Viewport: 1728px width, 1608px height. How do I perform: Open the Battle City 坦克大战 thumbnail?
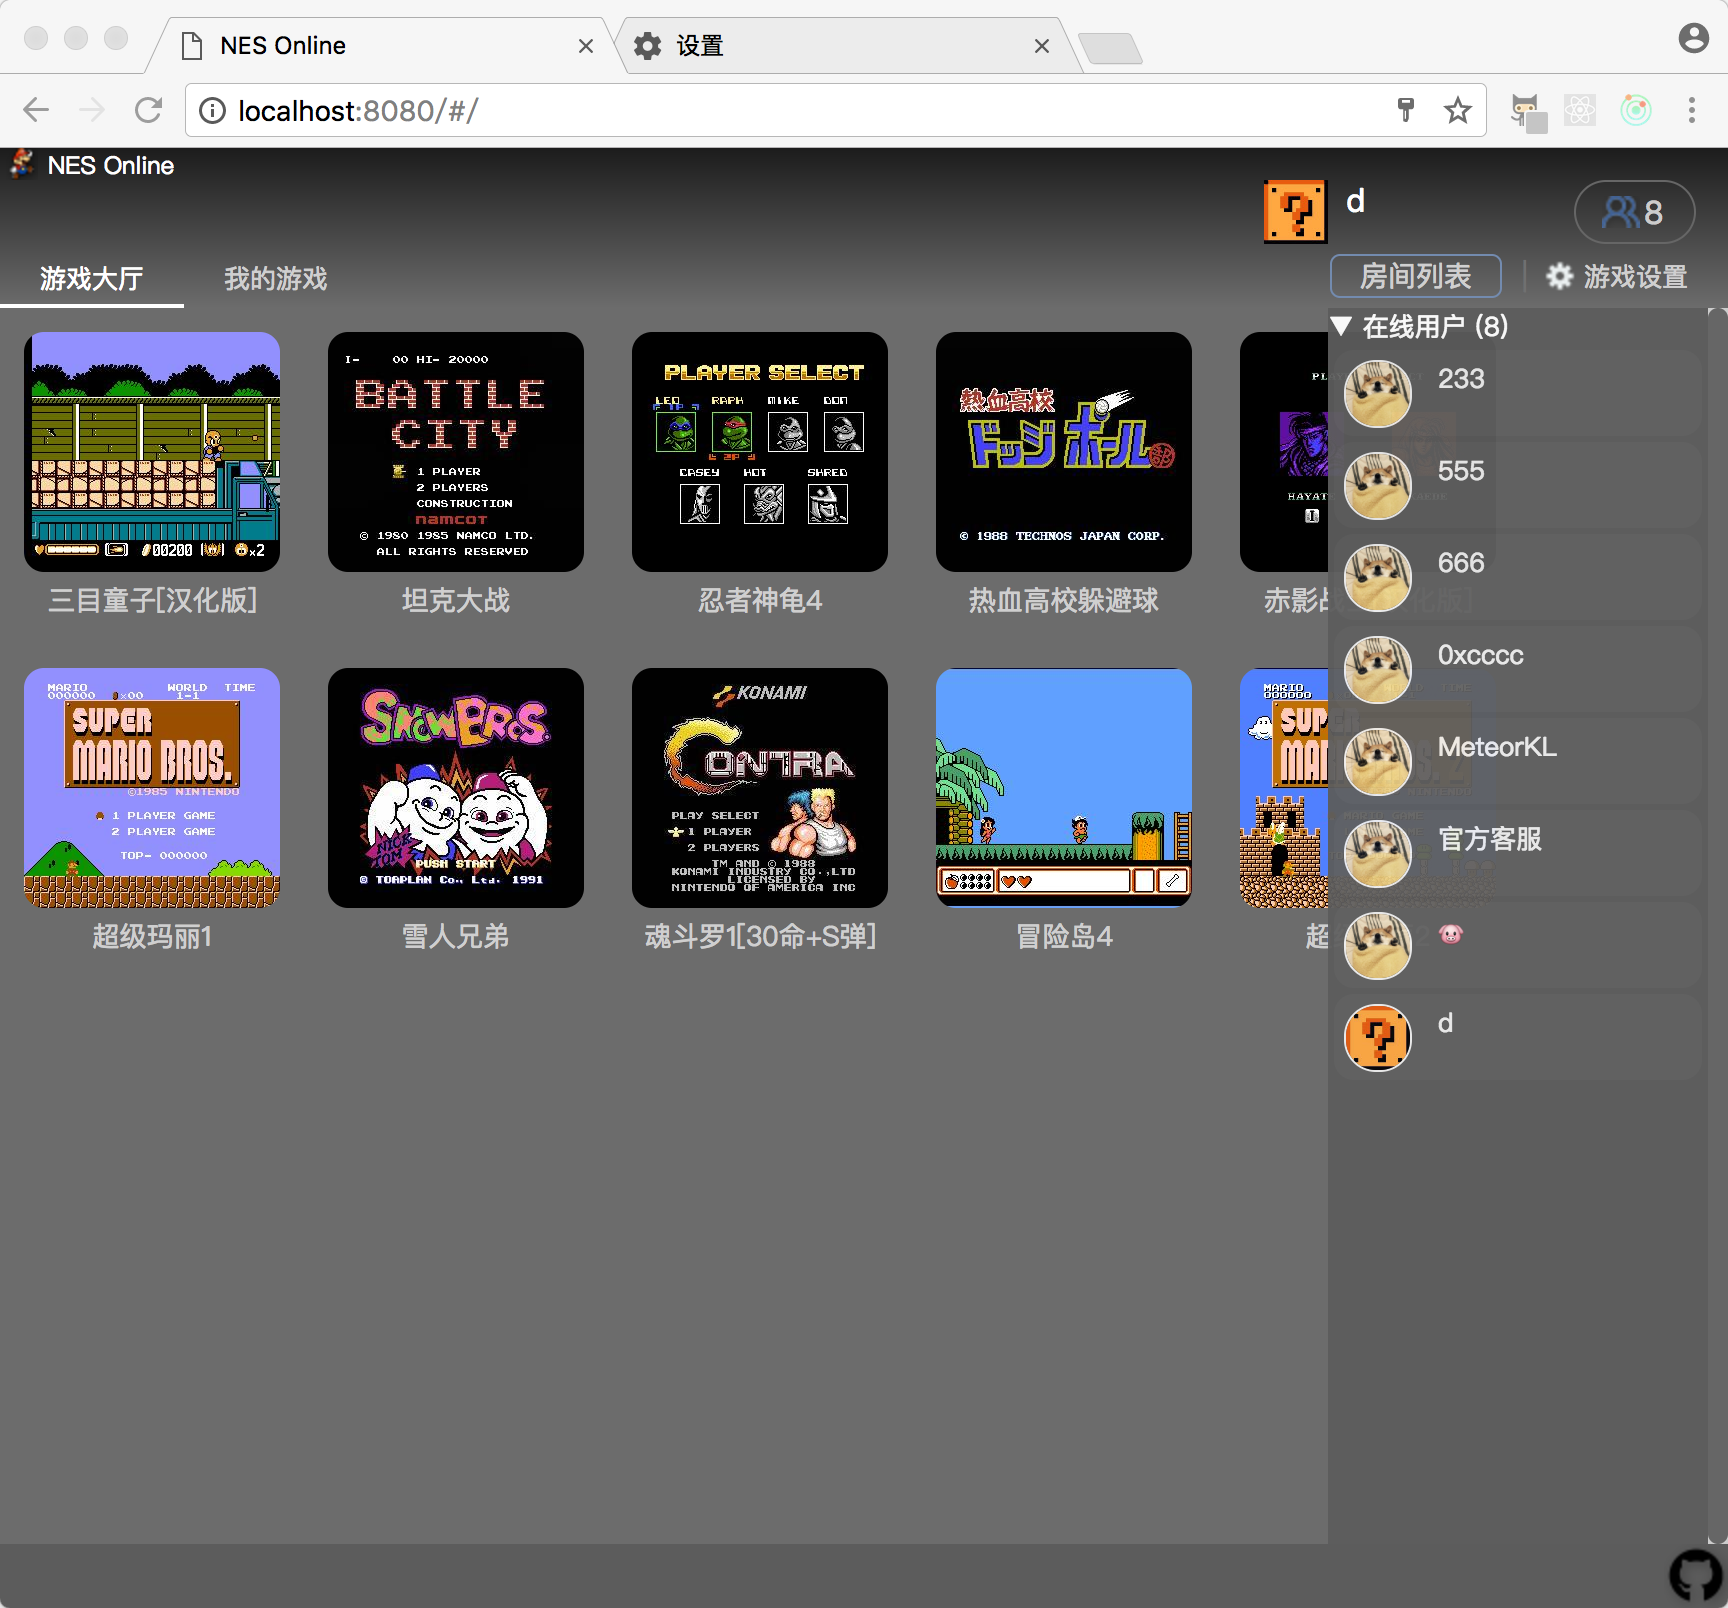[x=456, y=452]
